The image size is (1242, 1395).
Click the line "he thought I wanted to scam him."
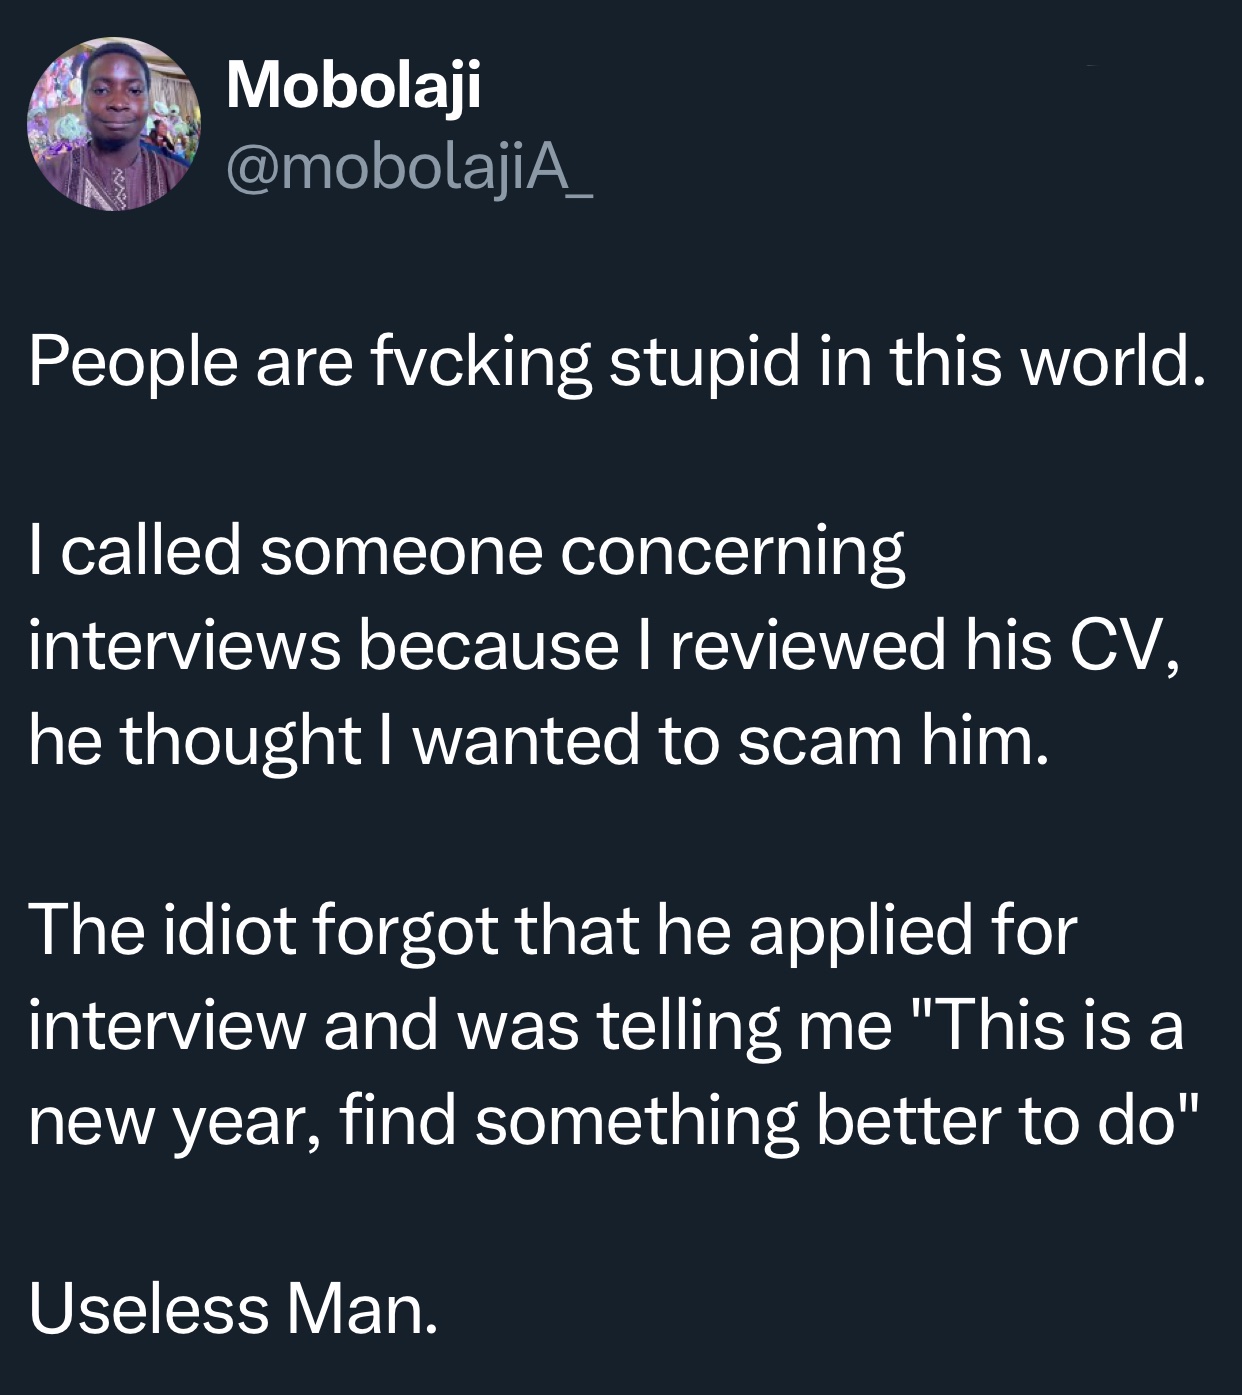[540, 741]
